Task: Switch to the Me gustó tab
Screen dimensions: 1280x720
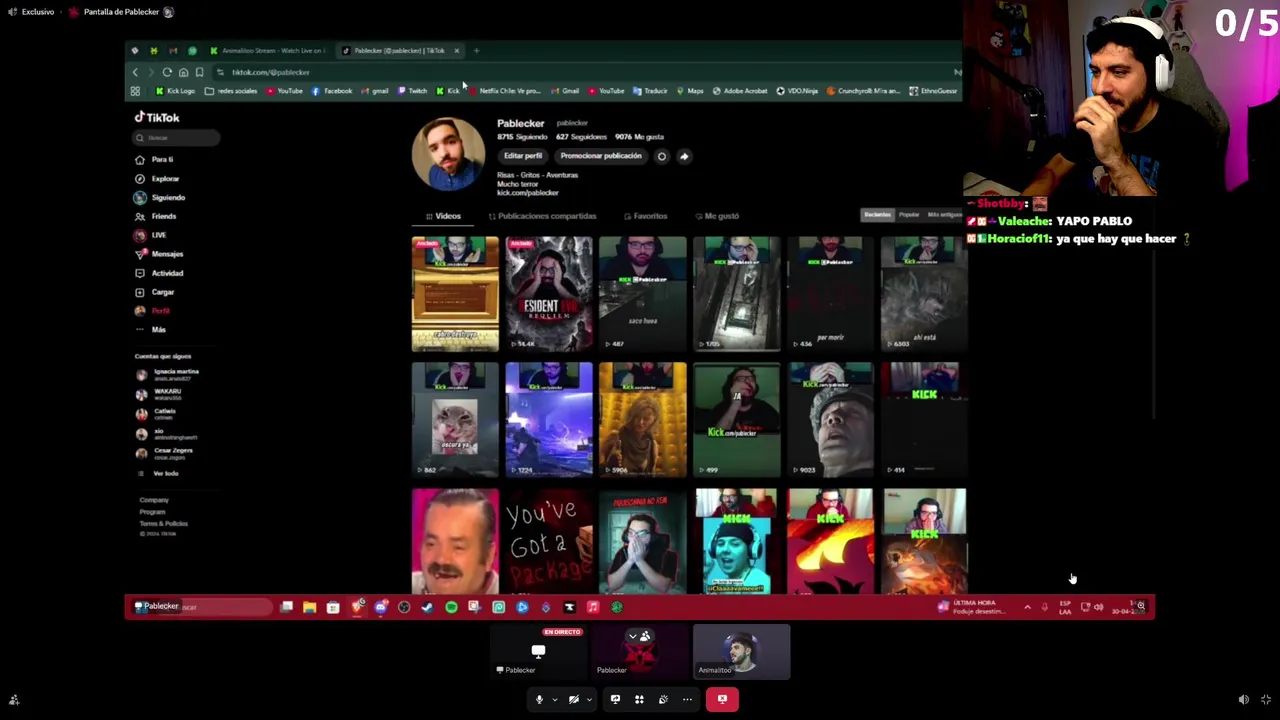Action: tap(717, 216)
